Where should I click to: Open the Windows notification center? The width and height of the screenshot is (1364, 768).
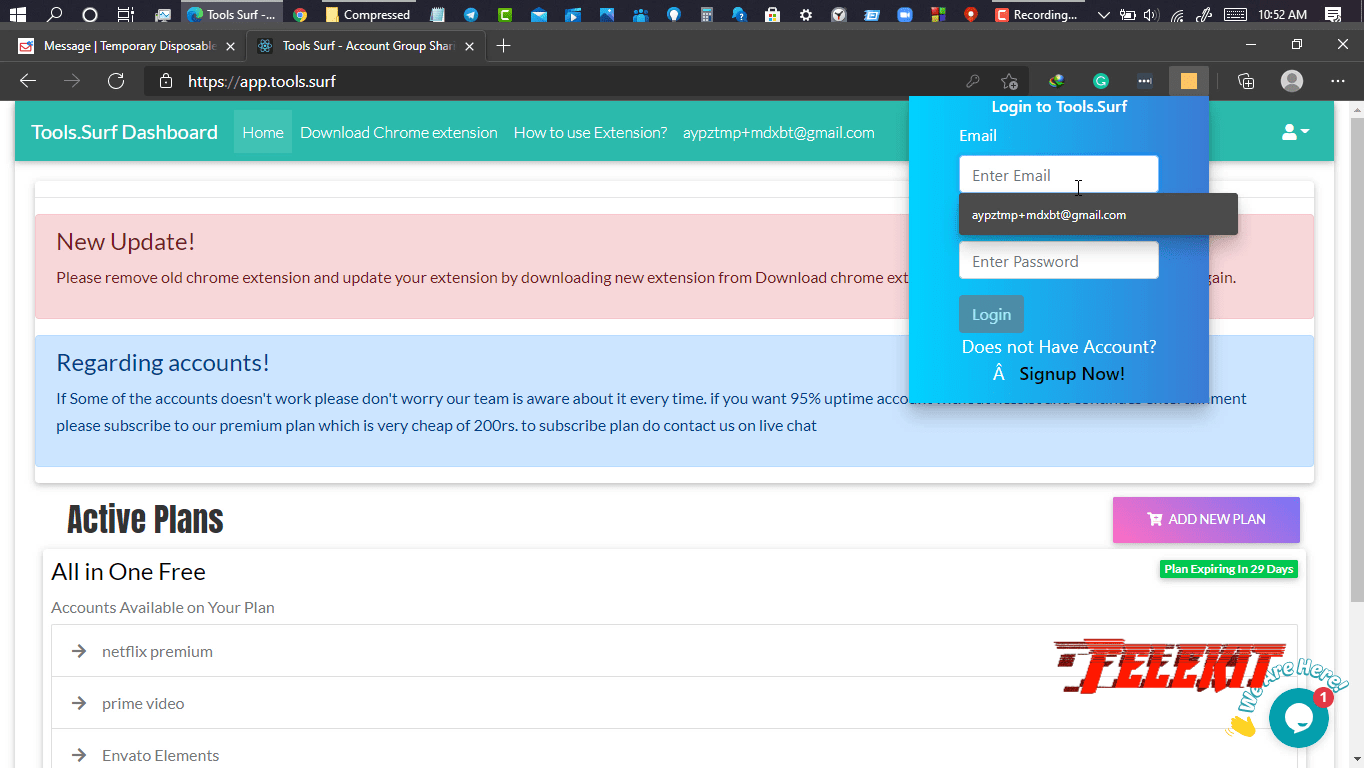tap(1332, 14)
